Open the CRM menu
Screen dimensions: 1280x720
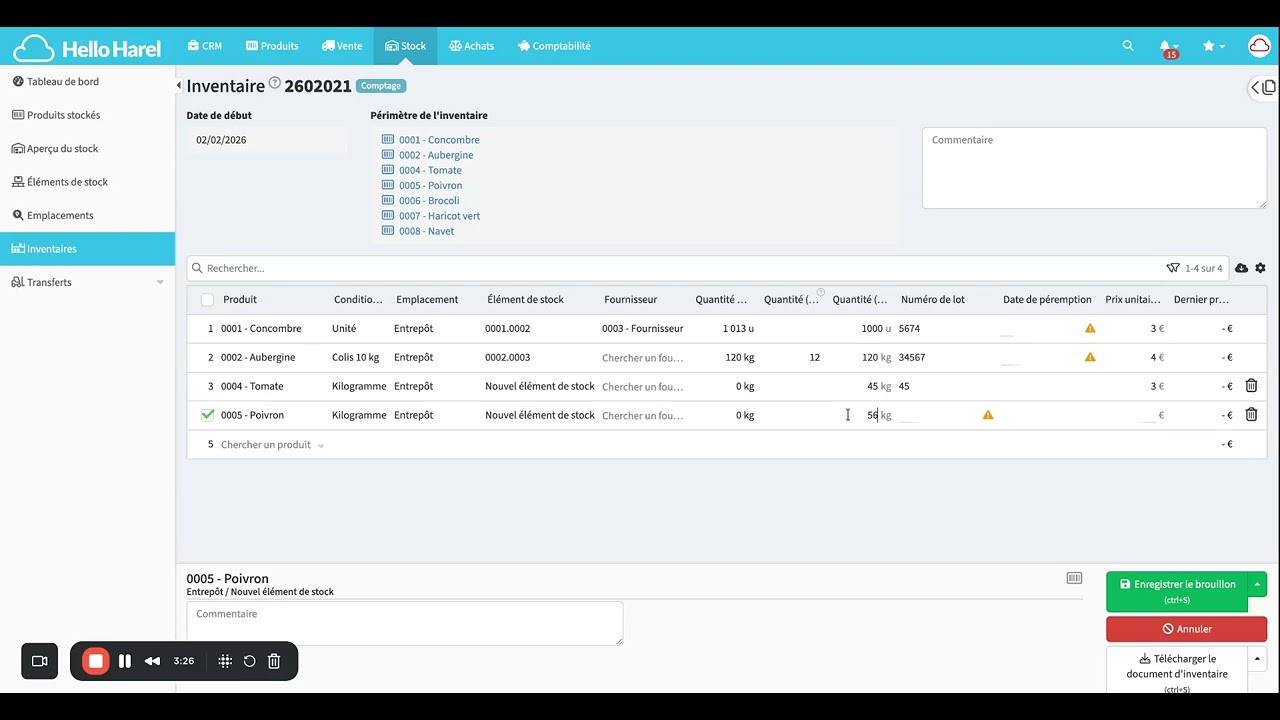coord(204,46)
